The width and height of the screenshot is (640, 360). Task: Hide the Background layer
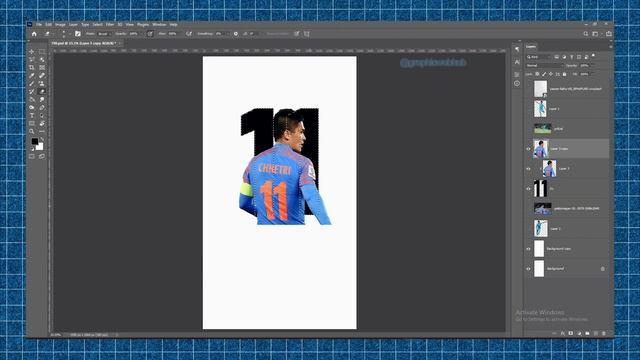[528, 269]
